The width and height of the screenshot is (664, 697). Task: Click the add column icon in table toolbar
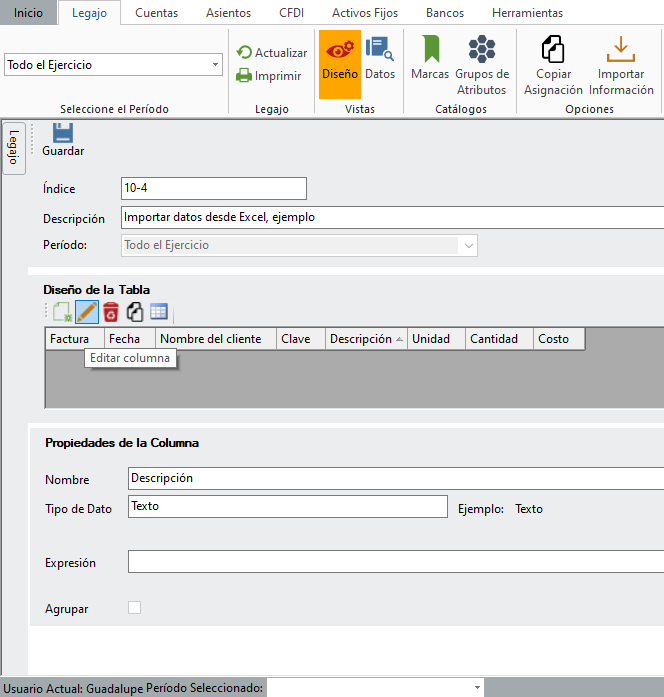[62, 311]
